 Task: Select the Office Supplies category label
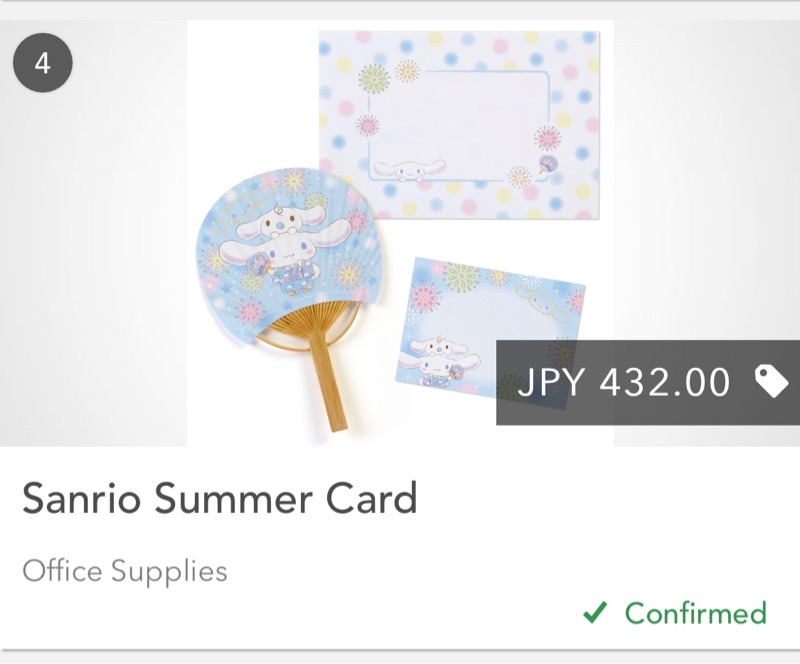(125, 572)
